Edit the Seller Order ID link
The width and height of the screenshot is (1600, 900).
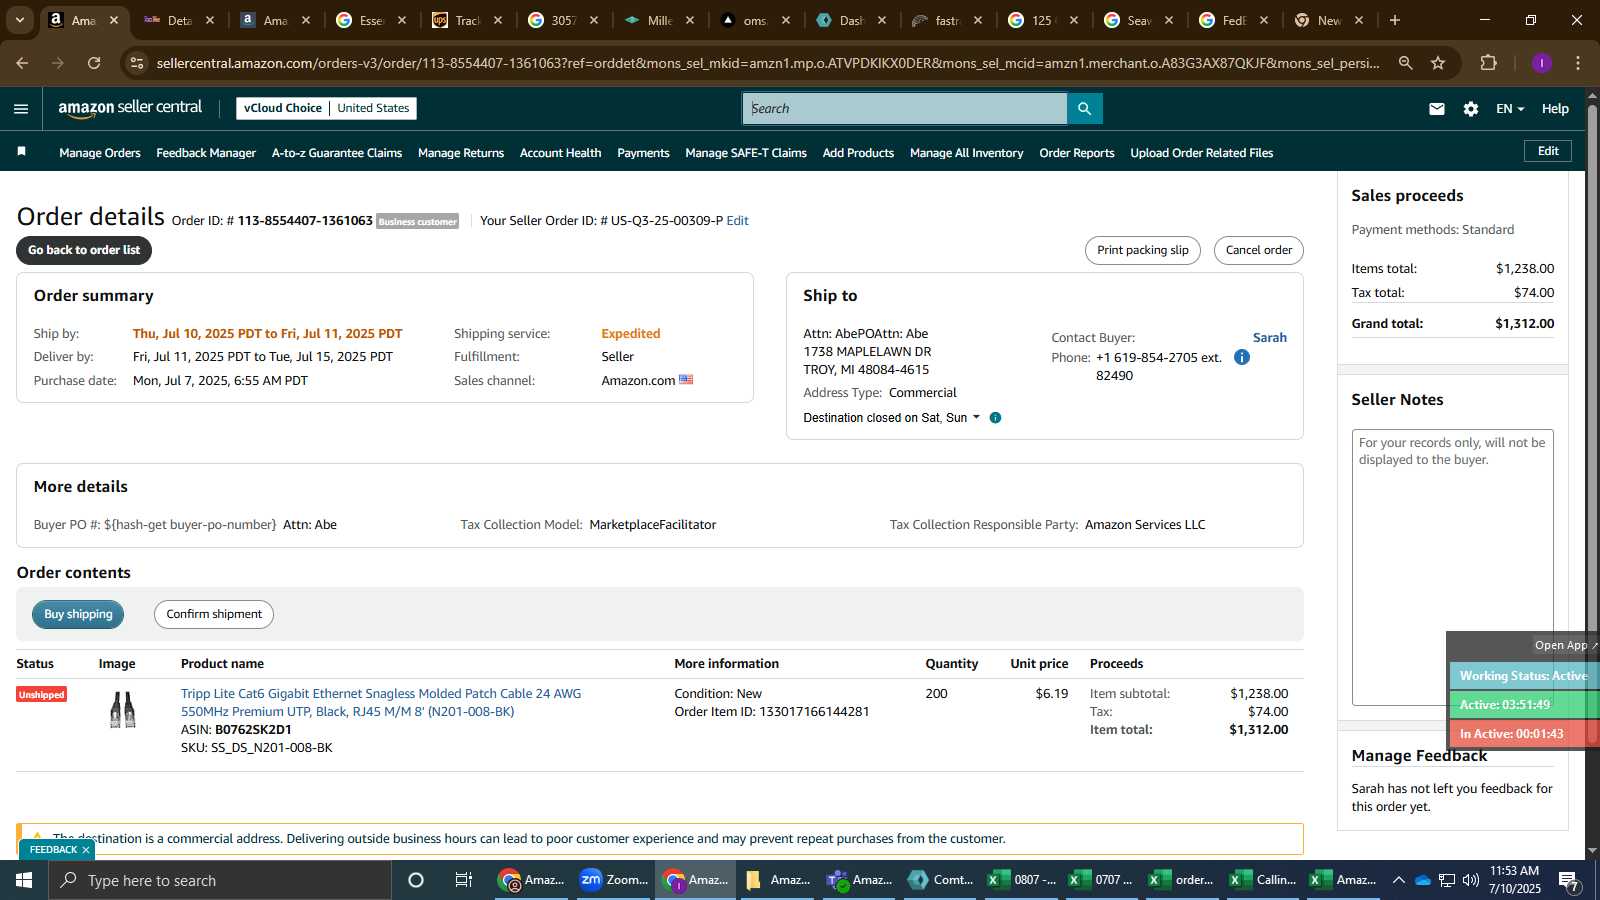pyautogui.click(x=738, y=221)
